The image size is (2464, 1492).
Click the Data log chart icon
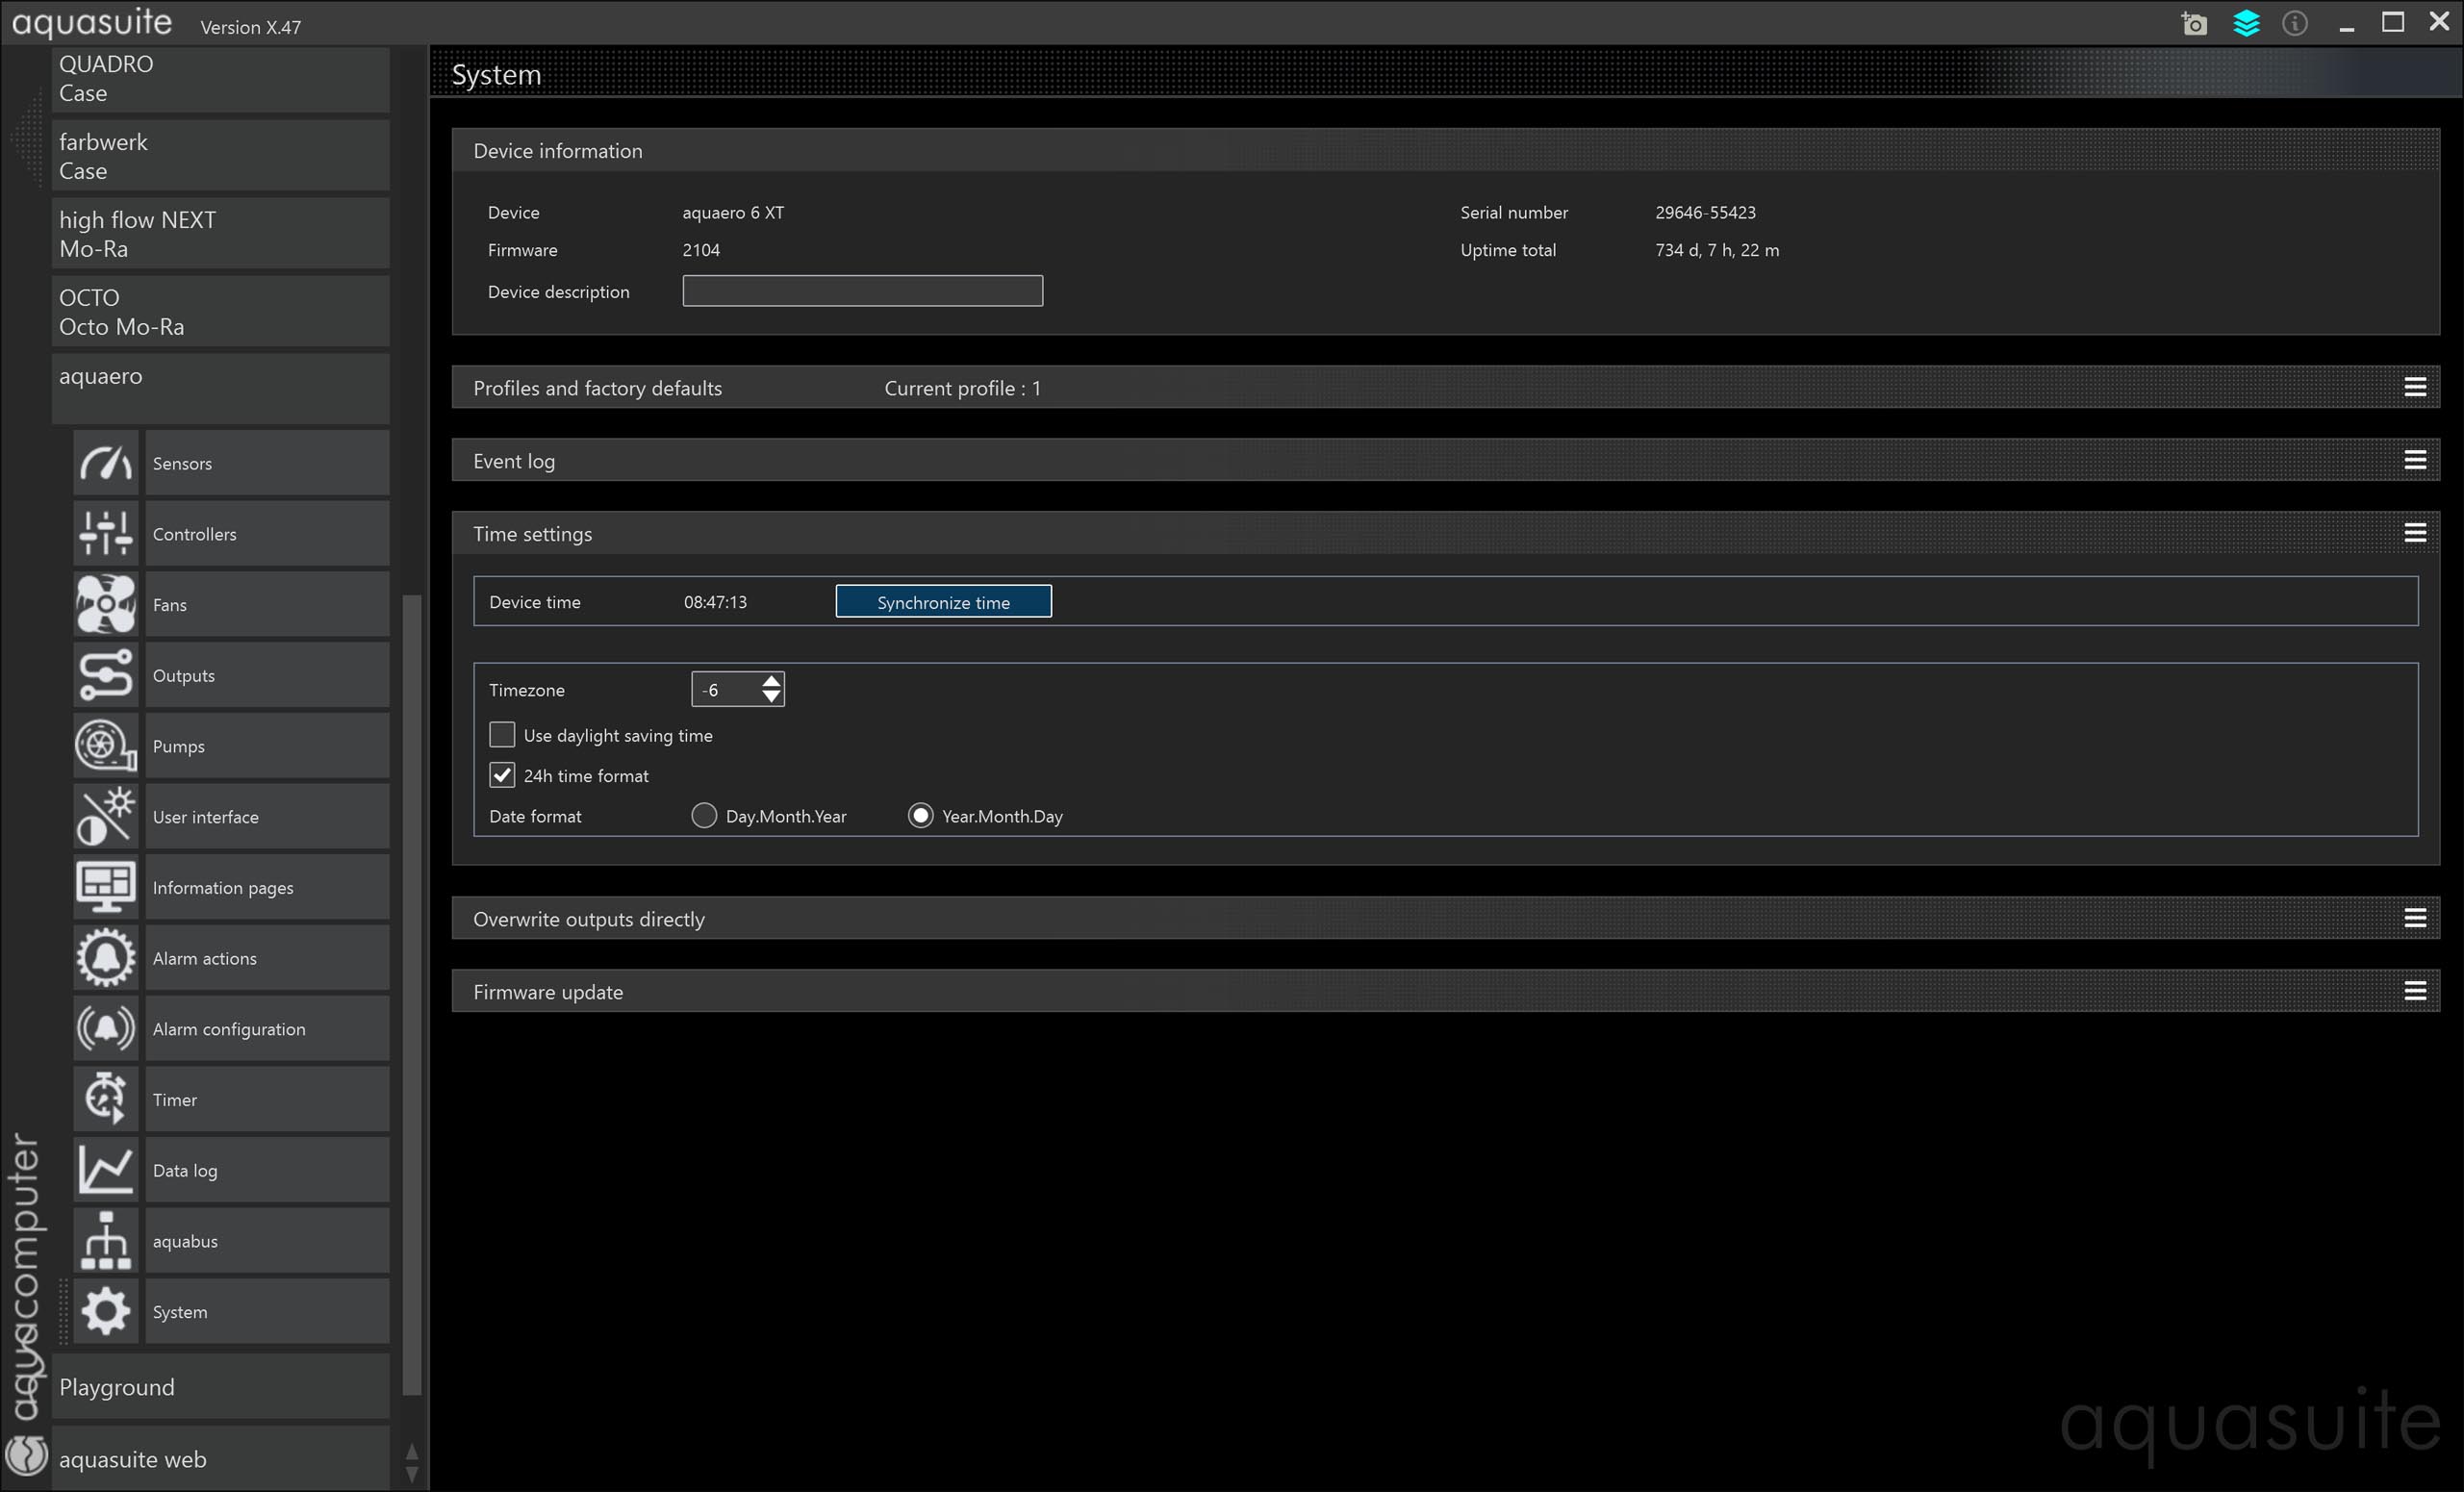[x=105, y=1170]
